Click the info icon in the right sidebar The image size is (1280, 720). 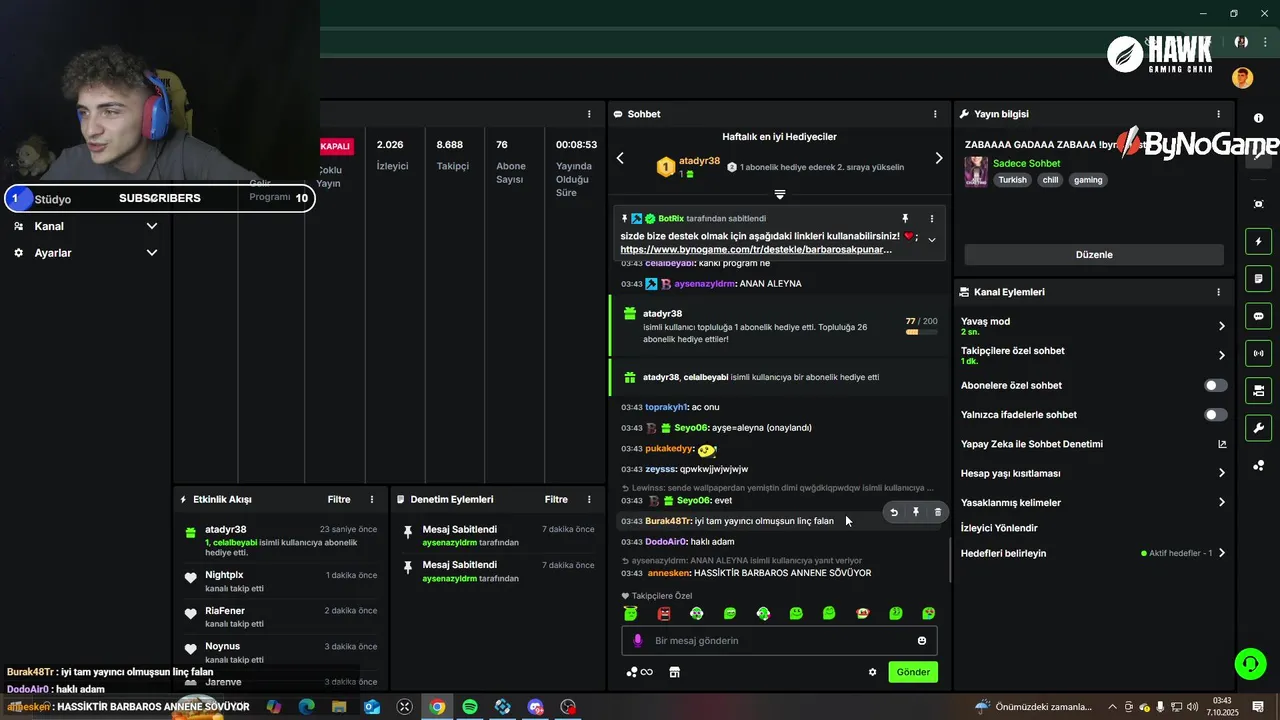(1258, 118)
